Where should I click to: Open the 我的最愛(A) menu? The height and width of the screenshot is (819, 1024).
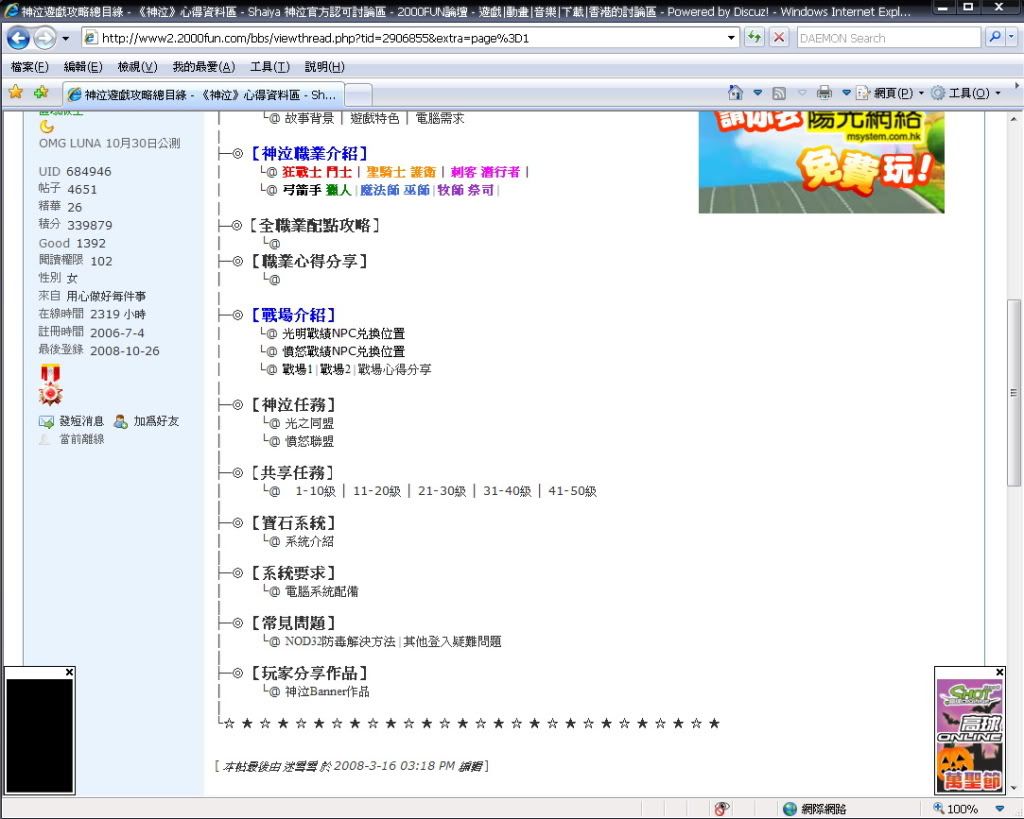(203, 67)
